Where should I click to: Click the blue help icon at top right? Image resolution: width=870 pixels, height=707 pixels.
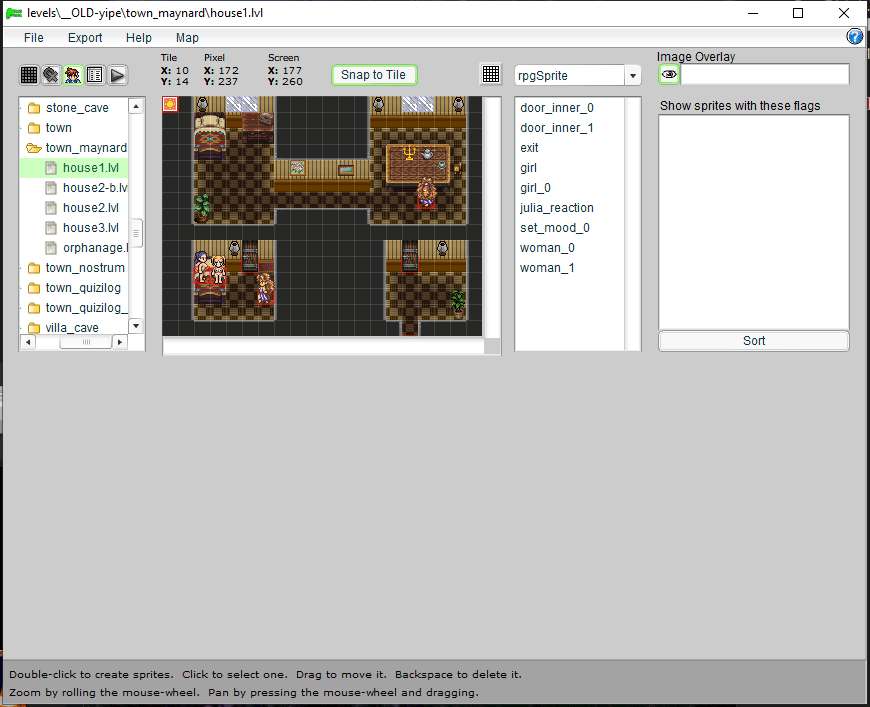tap(855, 37)
